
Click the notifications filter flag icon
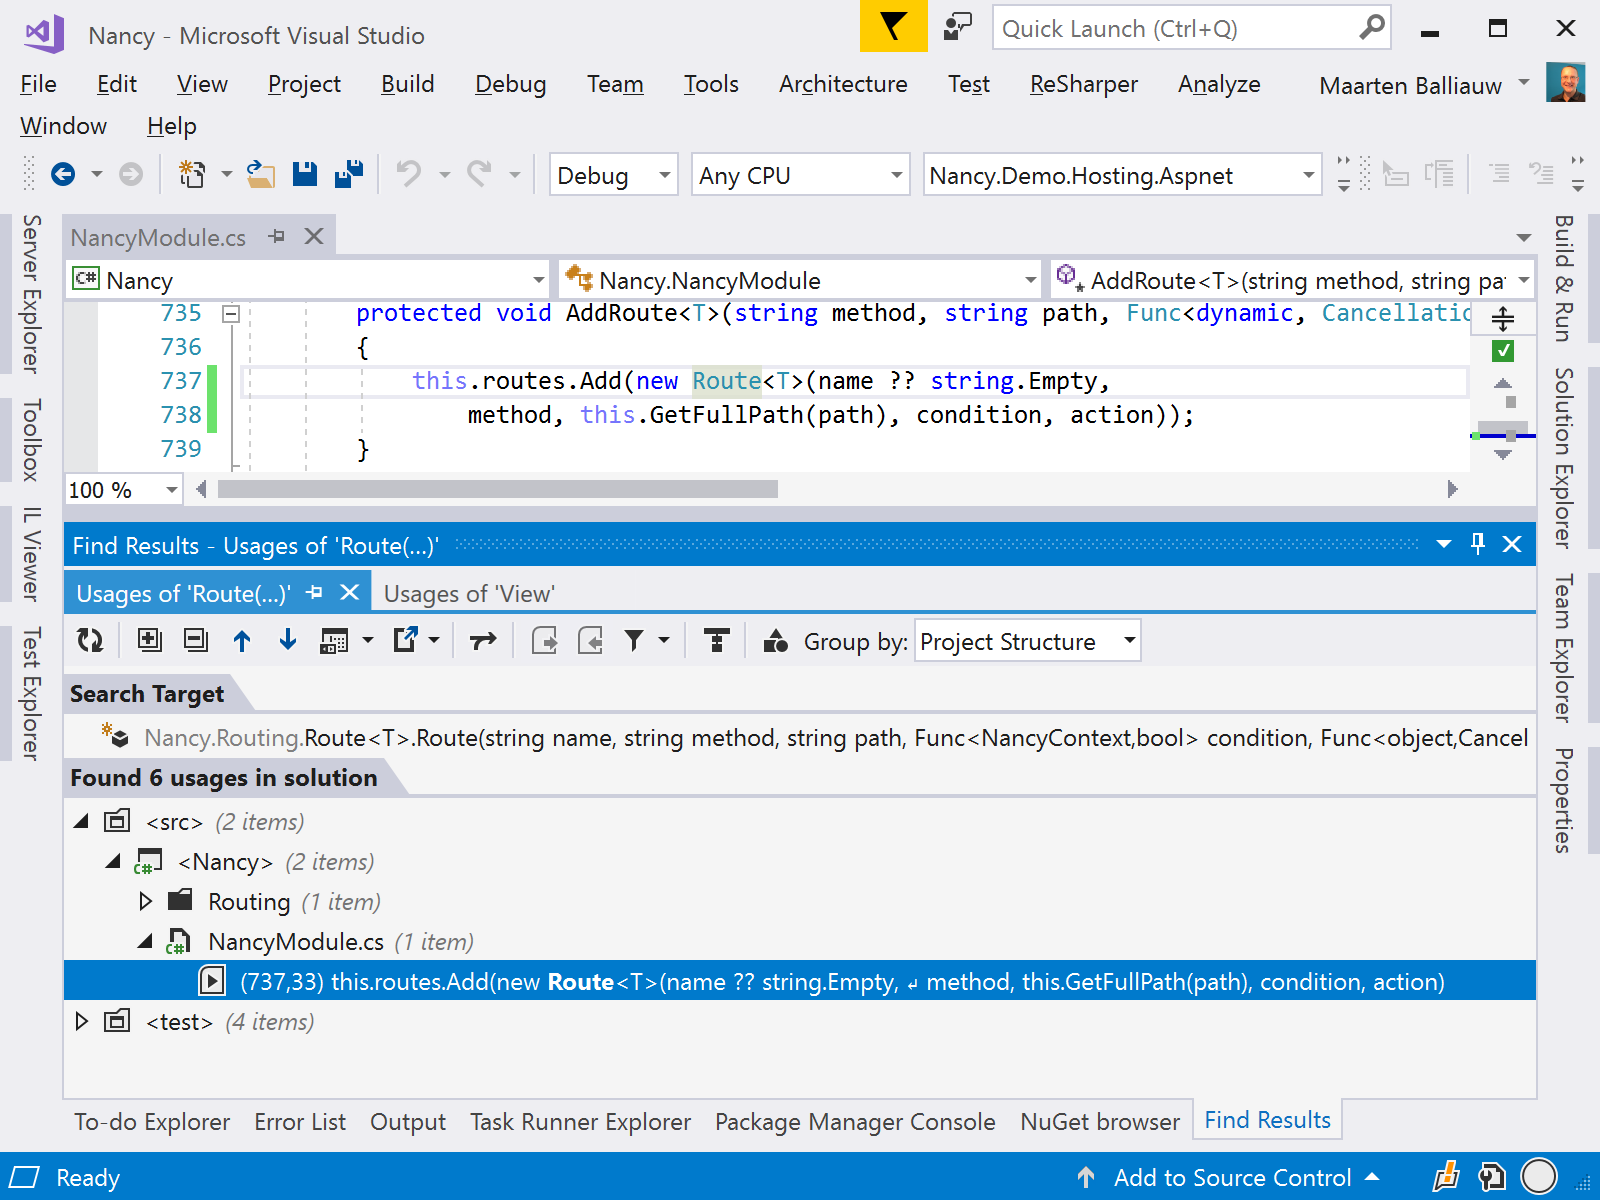(x=893, y=27)
